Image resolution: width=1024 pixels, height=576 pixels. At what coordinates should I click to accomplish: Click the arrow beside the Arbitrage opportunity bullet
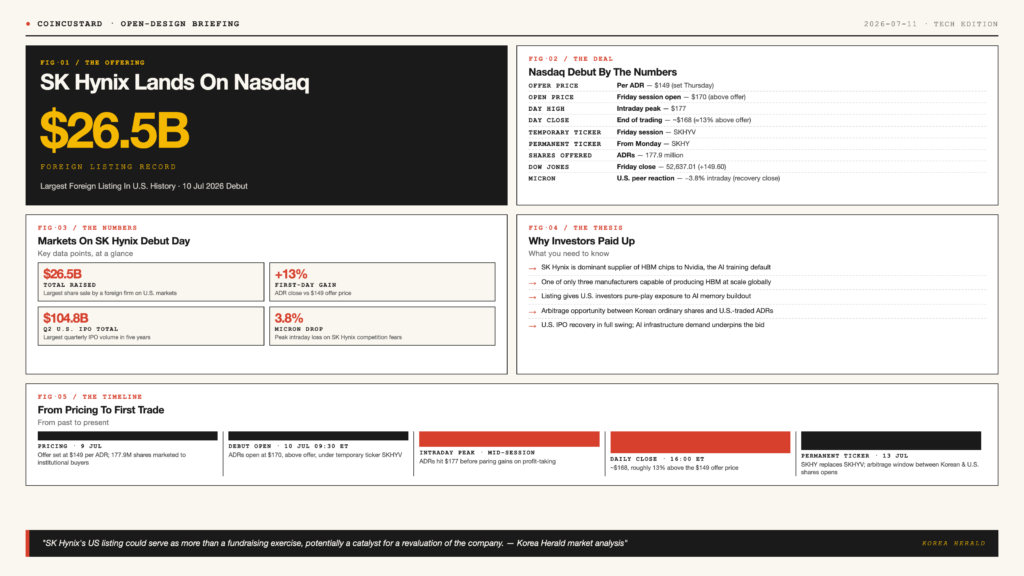point(532,312)
